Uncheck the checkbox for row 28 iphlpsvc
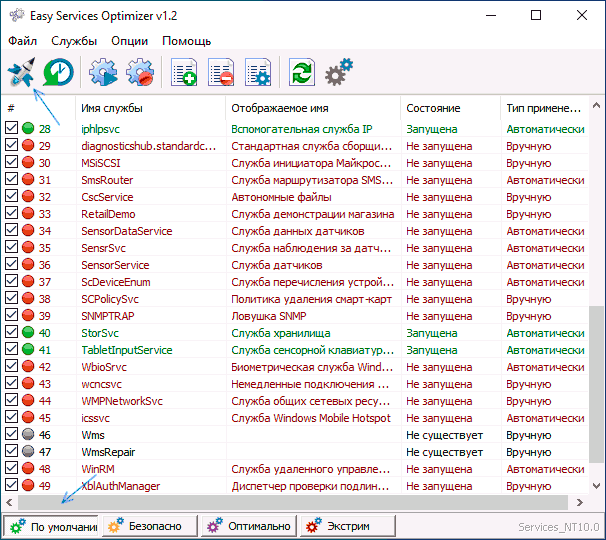606x540 pixels. click(12, 128)
